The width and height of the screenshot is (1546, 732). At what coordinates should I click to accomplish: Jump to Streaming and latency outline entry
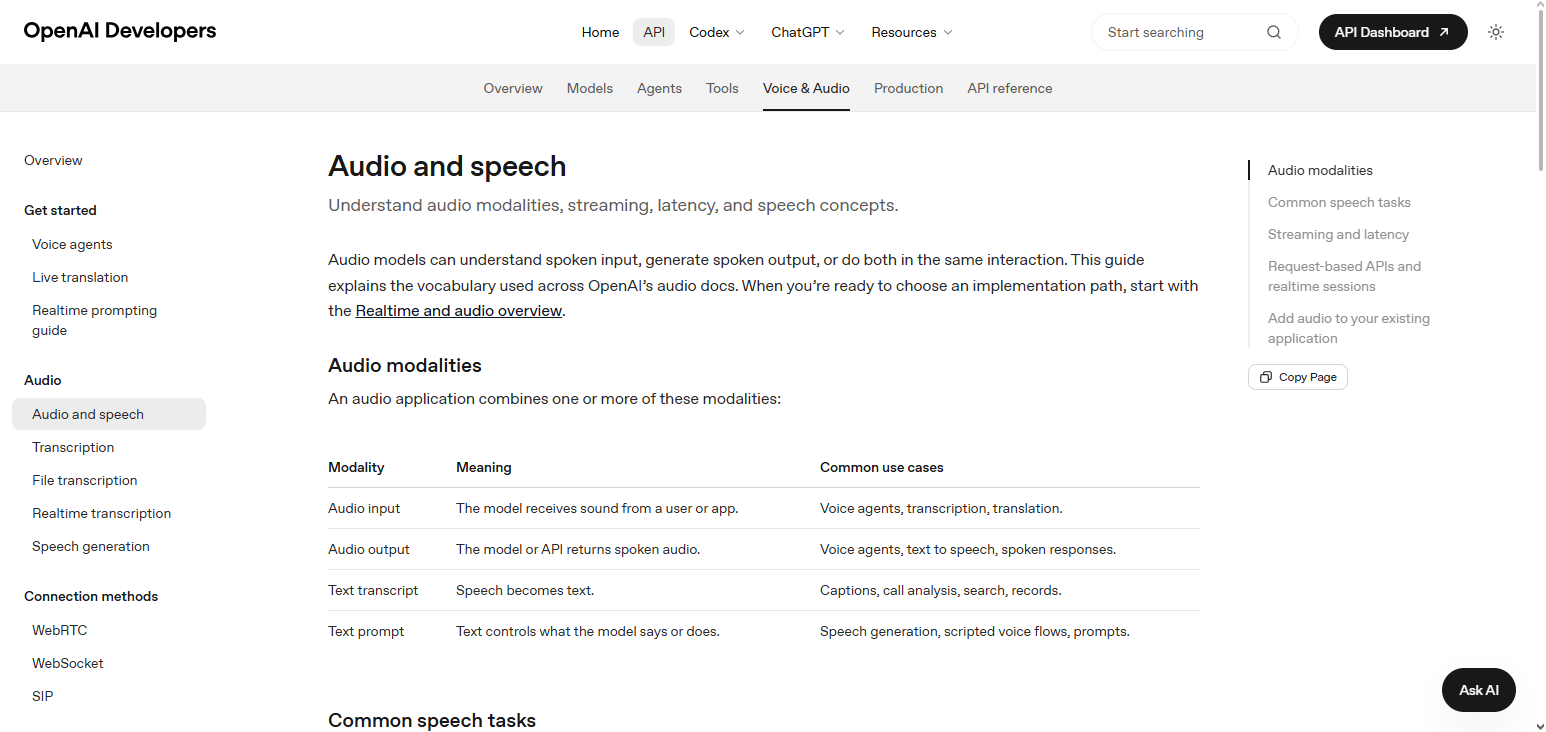(x=1338, y=234)
